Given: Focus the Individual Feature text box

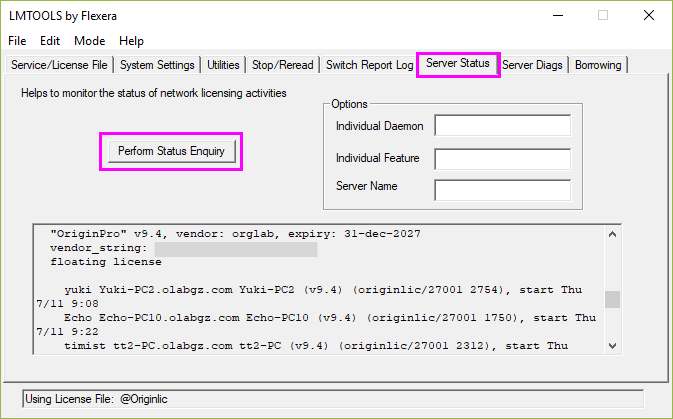Looking at the screenshot, I should pos(502,158).
